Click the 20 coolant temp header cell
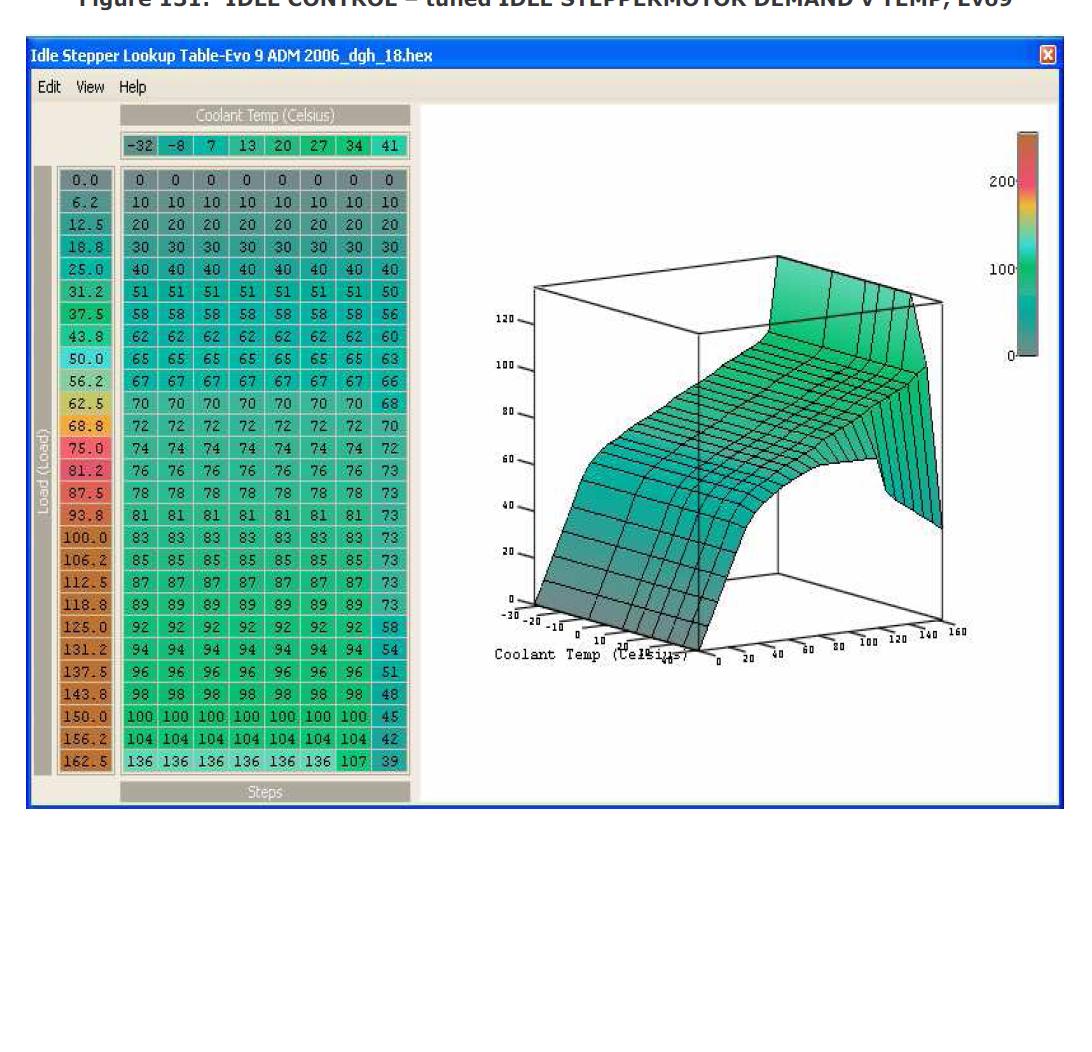Viewport: 1092px width, 1052px height. pos(282,146)
